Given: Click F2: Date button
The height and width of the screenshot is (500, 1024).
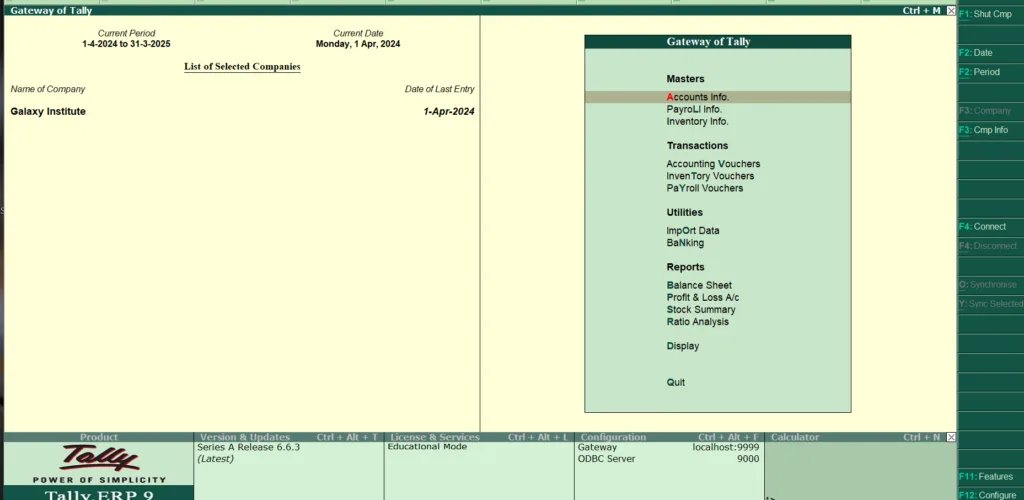Looking at the screenshot, I should [x=990, y=53].
